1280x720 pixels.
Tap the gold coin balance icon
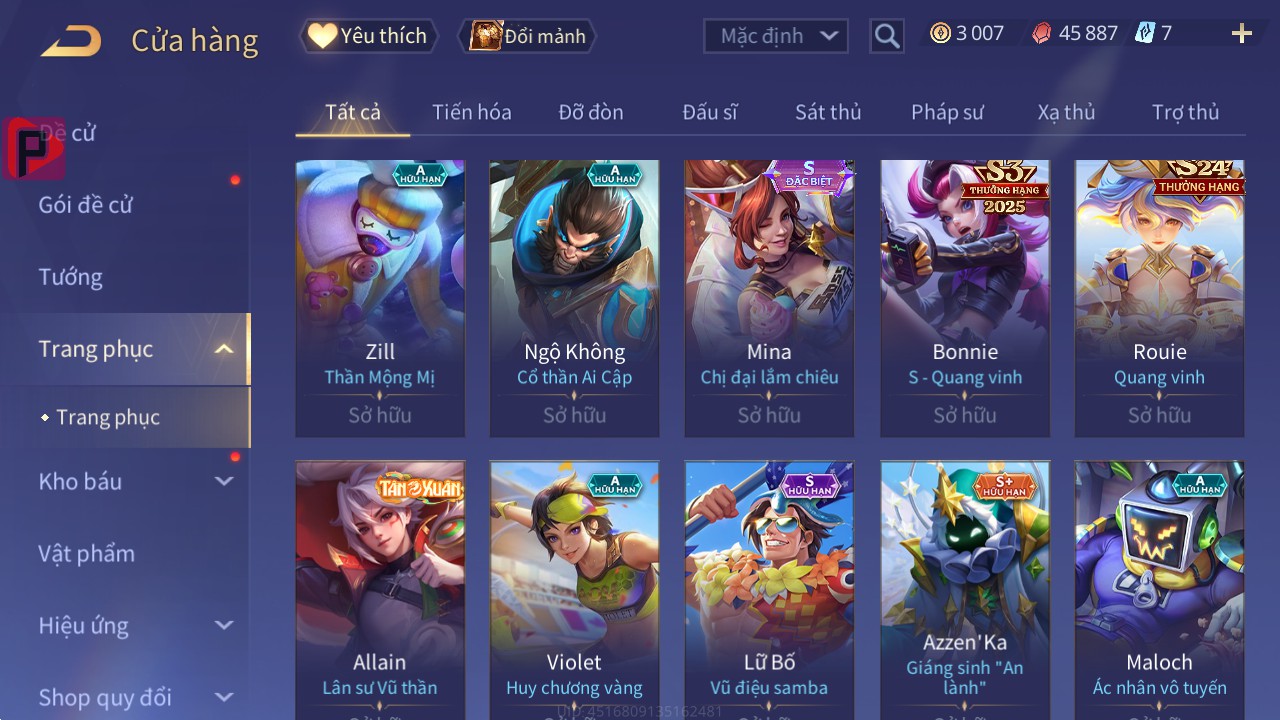(940, 33)
